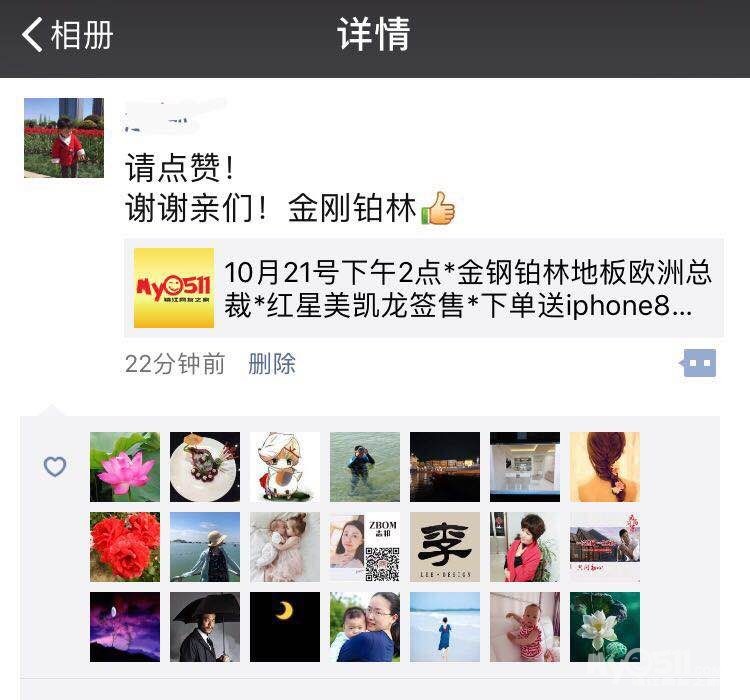Open the cartoon cat avatar liker

pos(285,467)
